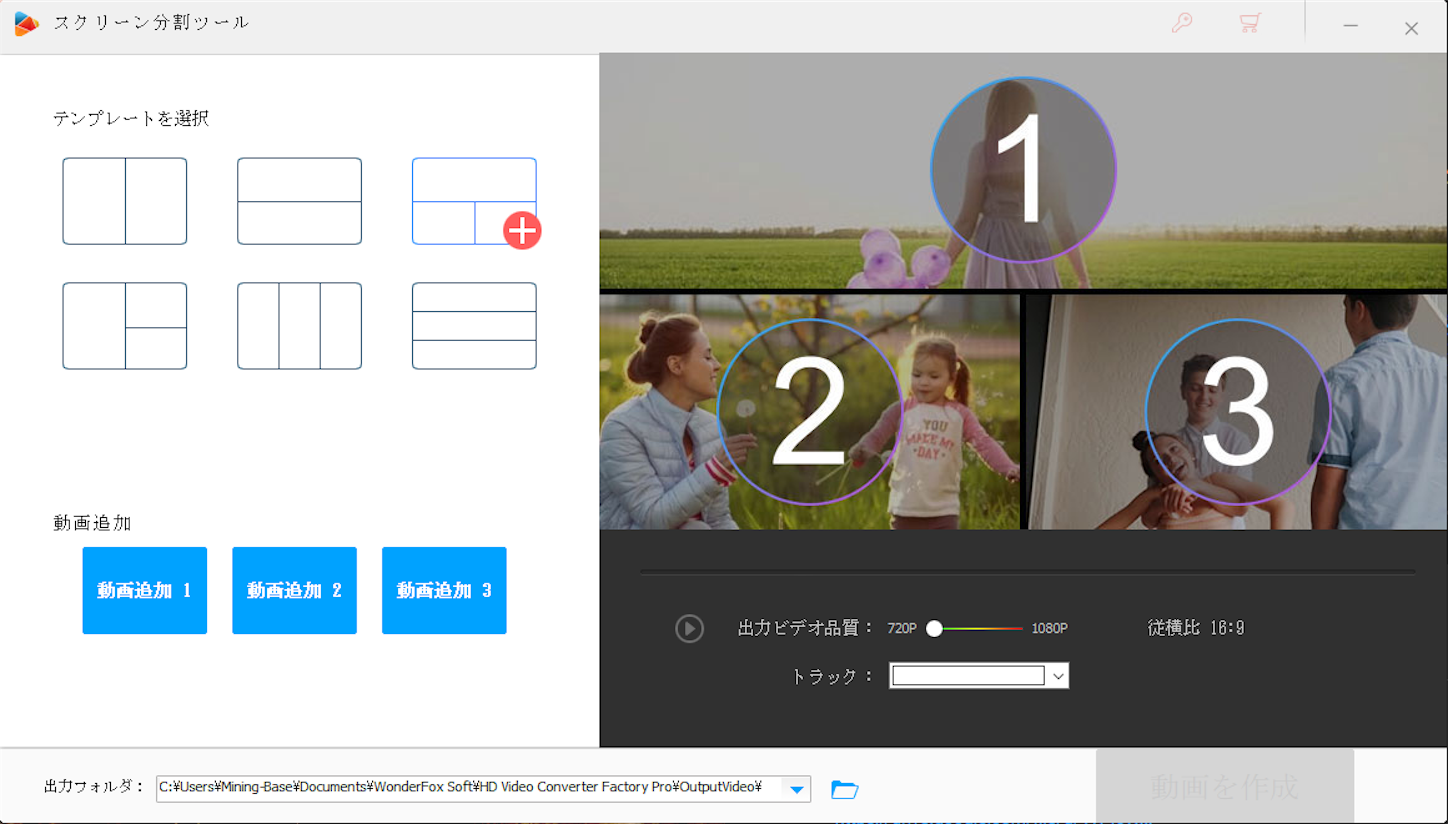Select the three vertical columns template
The height and width of the screenshot is (824, 1448).
[299, 326]
